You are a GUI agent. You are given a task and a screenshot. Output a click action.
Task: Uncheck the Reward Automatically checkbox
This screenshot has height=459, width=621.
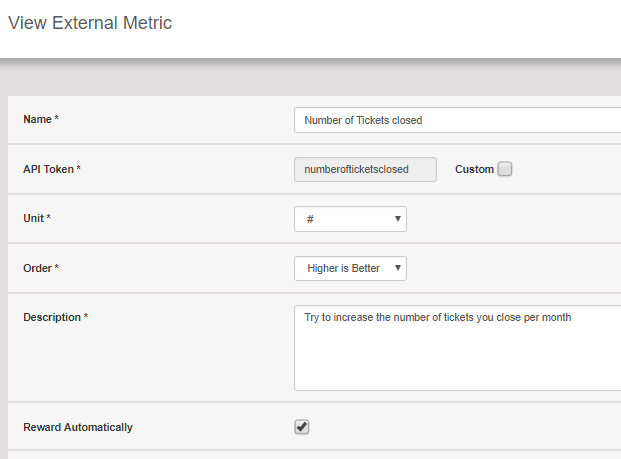pos(302,427)
